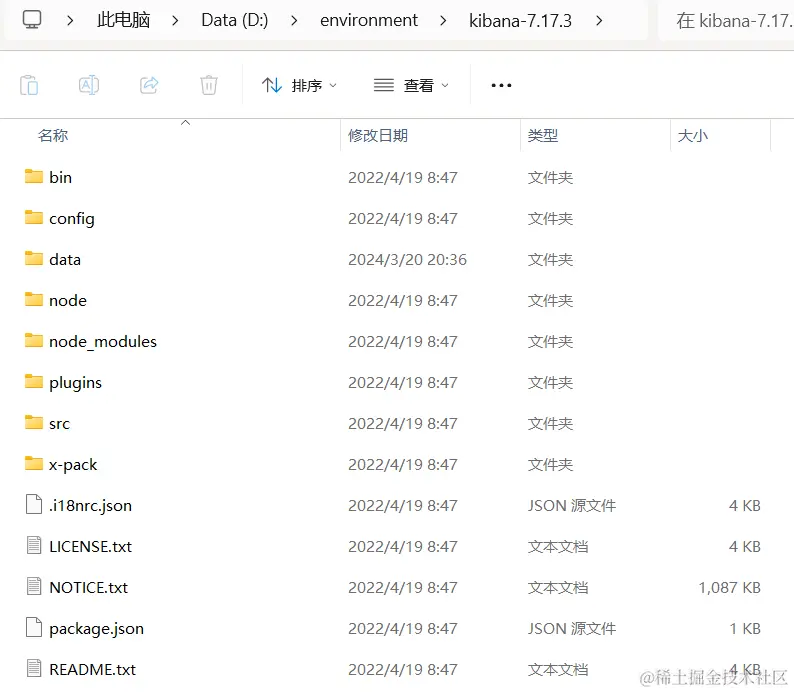Click the data folder name
Image resolution: width=794 pixels, height=693 pixels.
point(65,260)
